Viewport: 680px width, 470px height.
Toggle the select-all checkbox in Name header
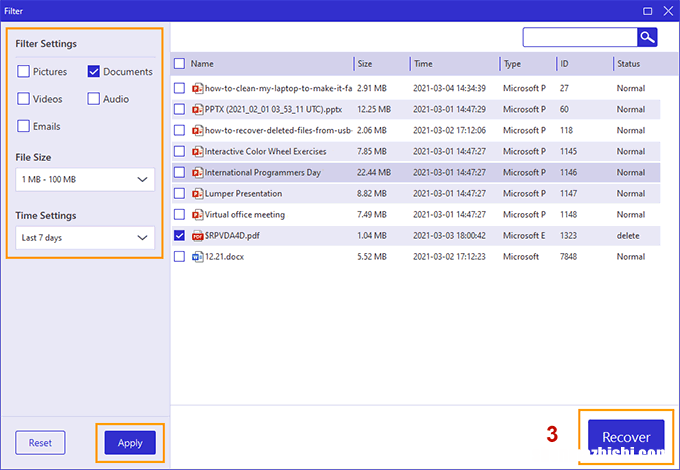(179, 64)
